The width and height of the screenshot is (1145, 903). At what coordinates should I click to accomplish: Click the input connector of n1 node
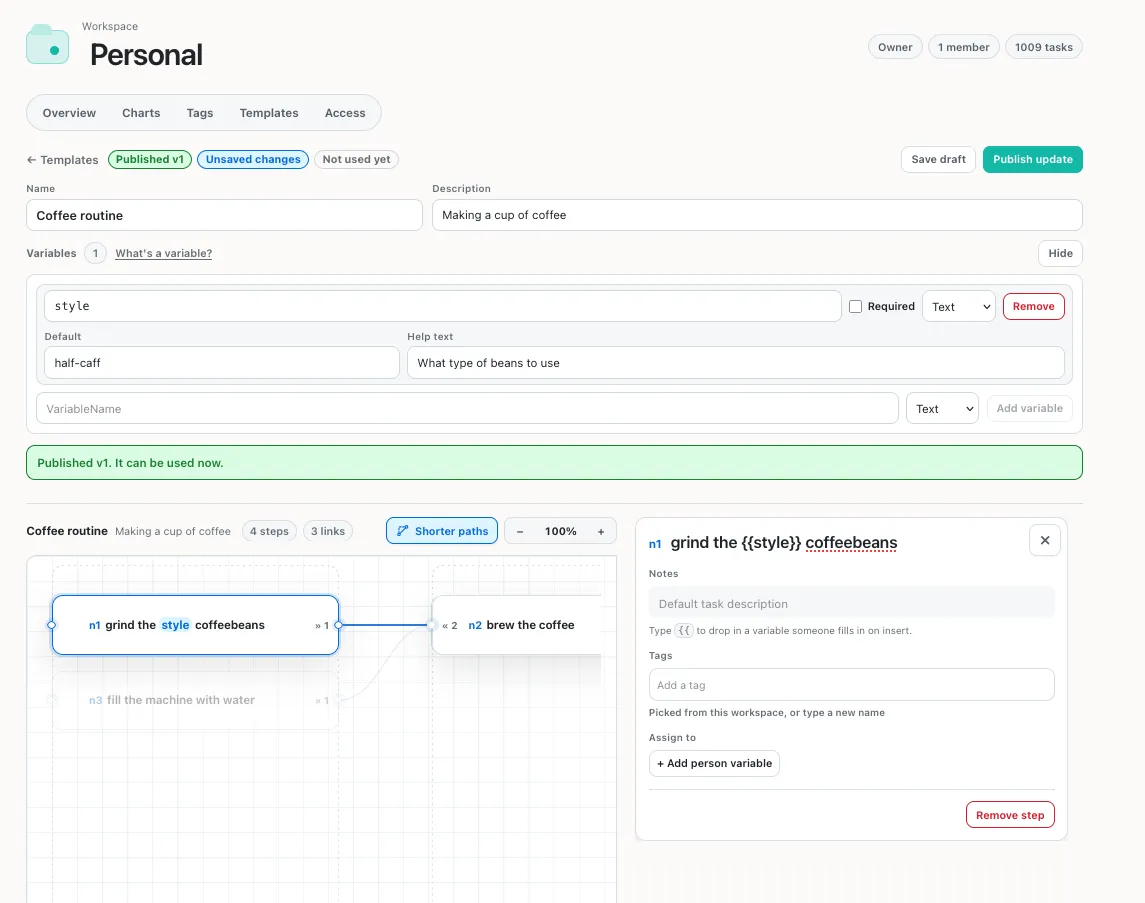tap(51, 625)
